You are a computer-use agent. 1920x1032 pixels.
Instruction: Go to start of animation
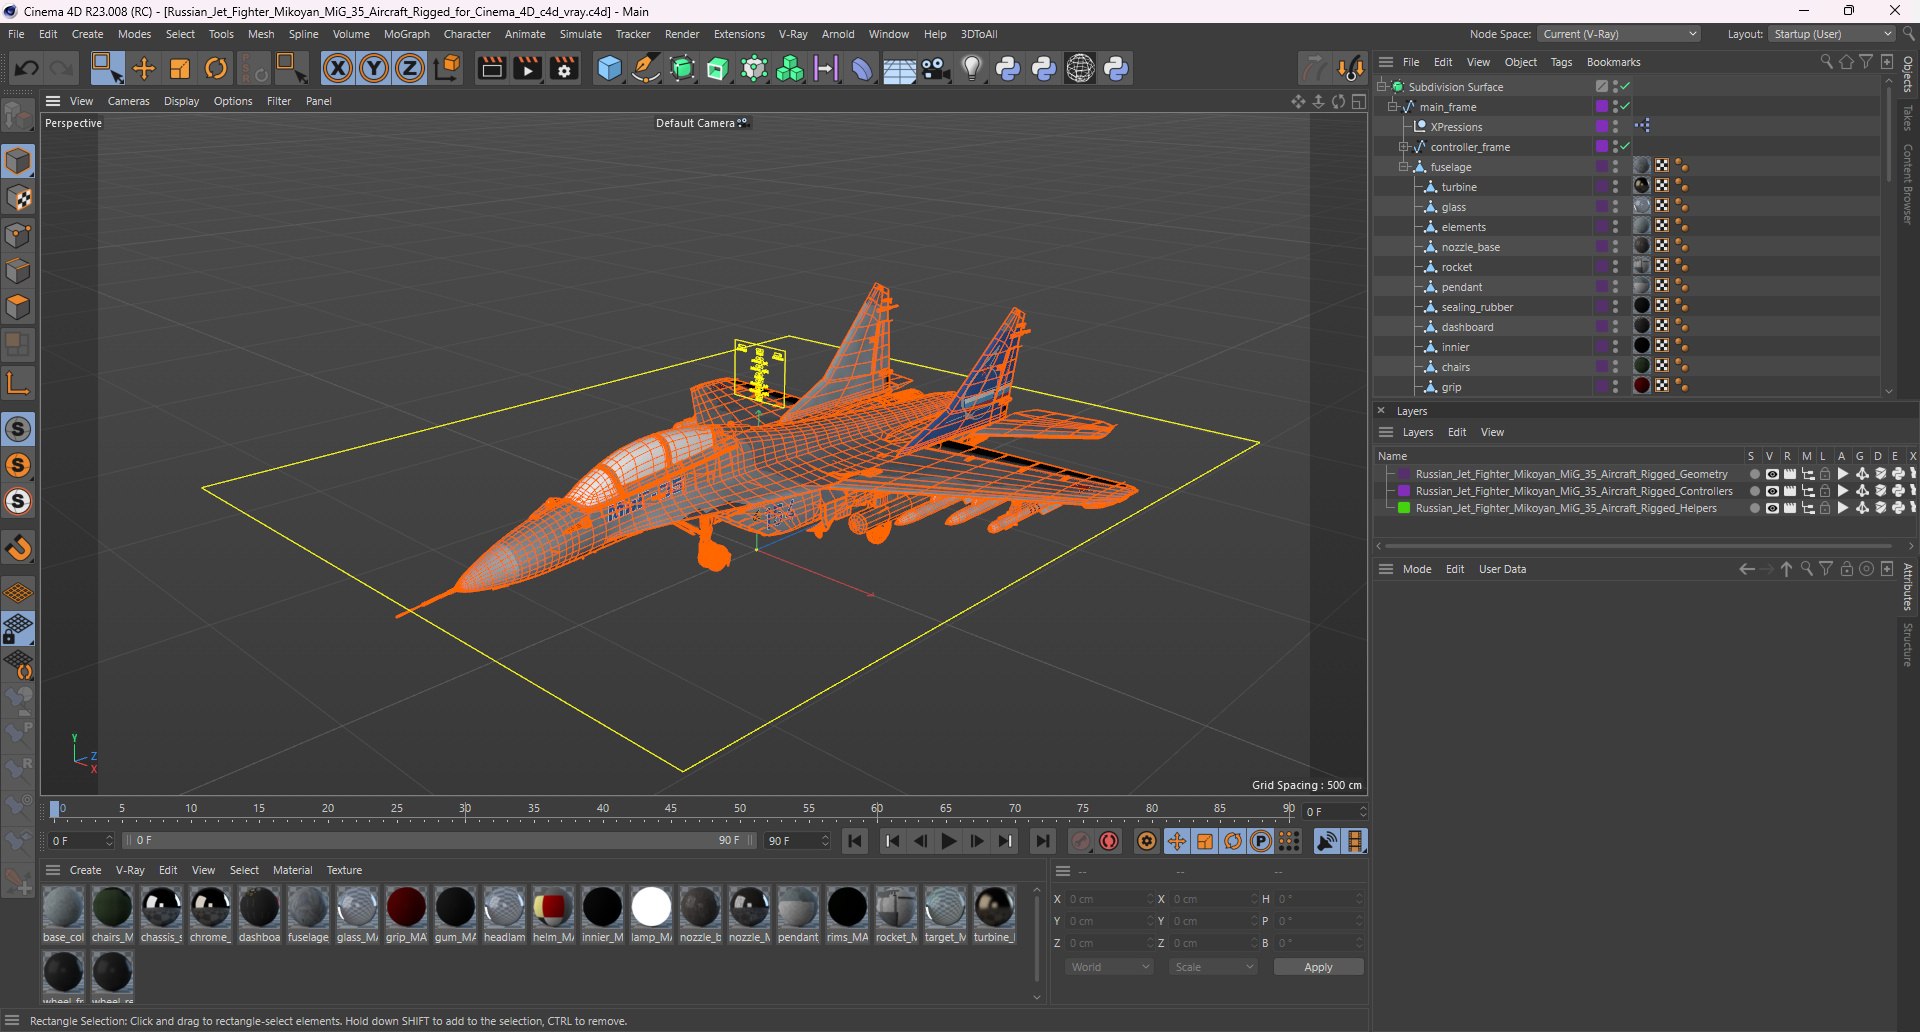(x=855, y=841)
